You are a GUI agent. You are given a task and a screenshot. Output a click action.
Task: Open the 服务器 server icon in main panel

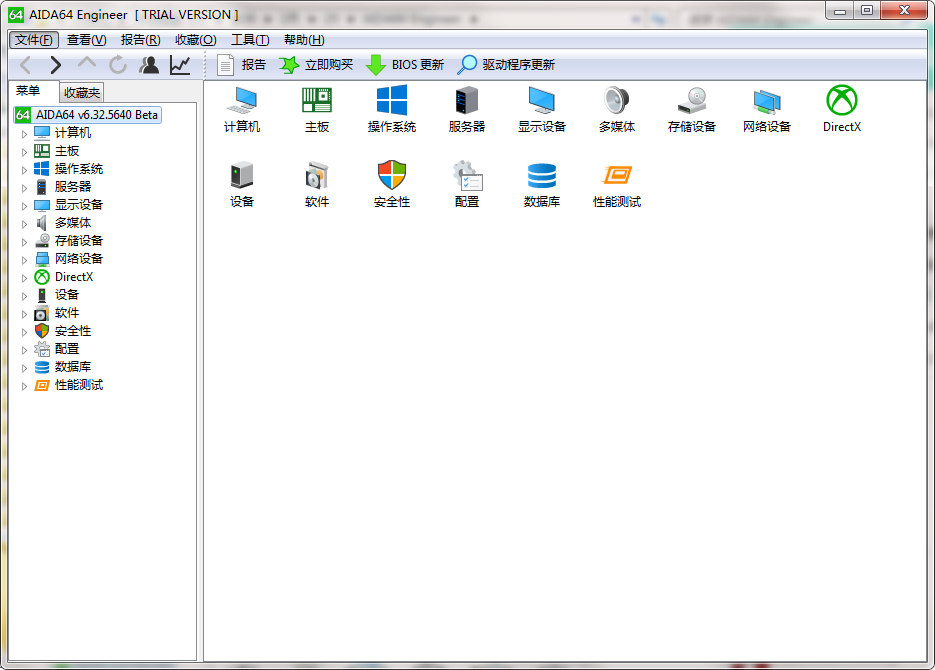pos(467,110)
